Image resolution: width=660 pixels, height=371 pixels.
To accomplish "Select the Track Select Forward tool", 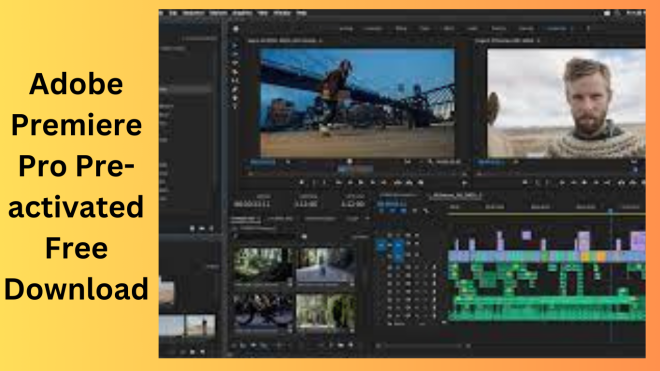I will tap(235, 54).
